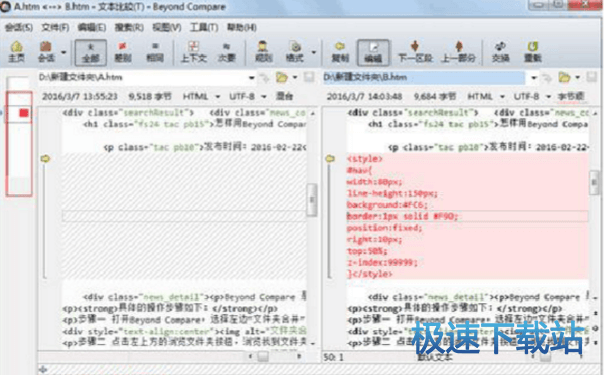
Task: Open the 工具(T) Tools menu
Action: point(204,27)
